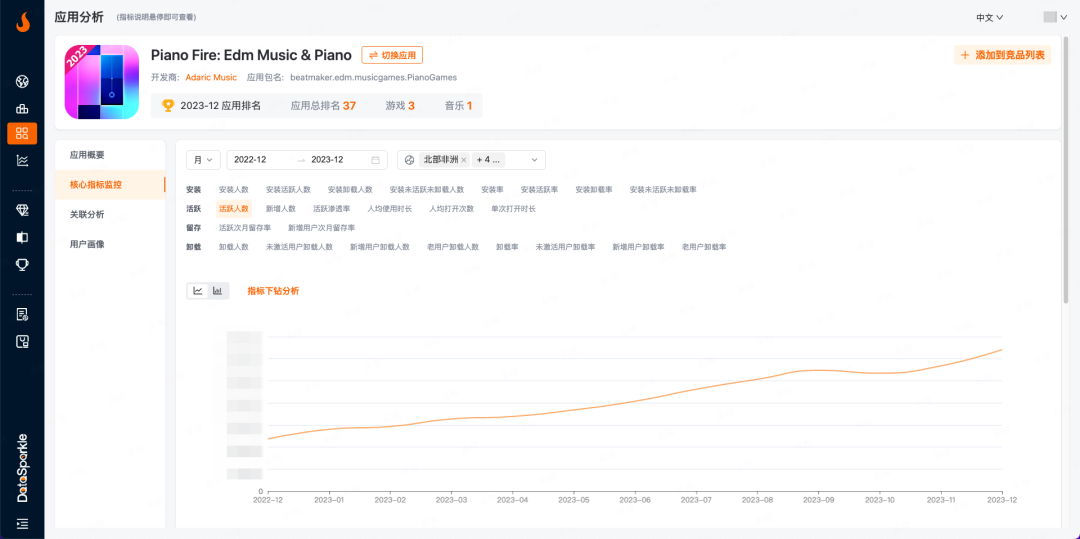The height and width of the screenshot is (539, 1080).
Task: Select the 人均使用时长 metric
Action: pos(390,209)
